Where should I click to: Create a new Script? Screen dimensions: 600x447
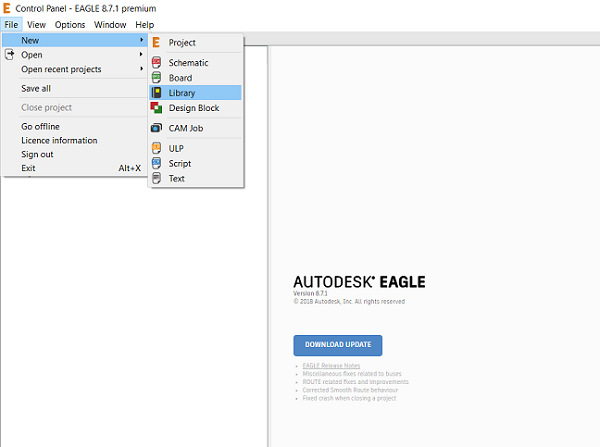click(196, 163)
